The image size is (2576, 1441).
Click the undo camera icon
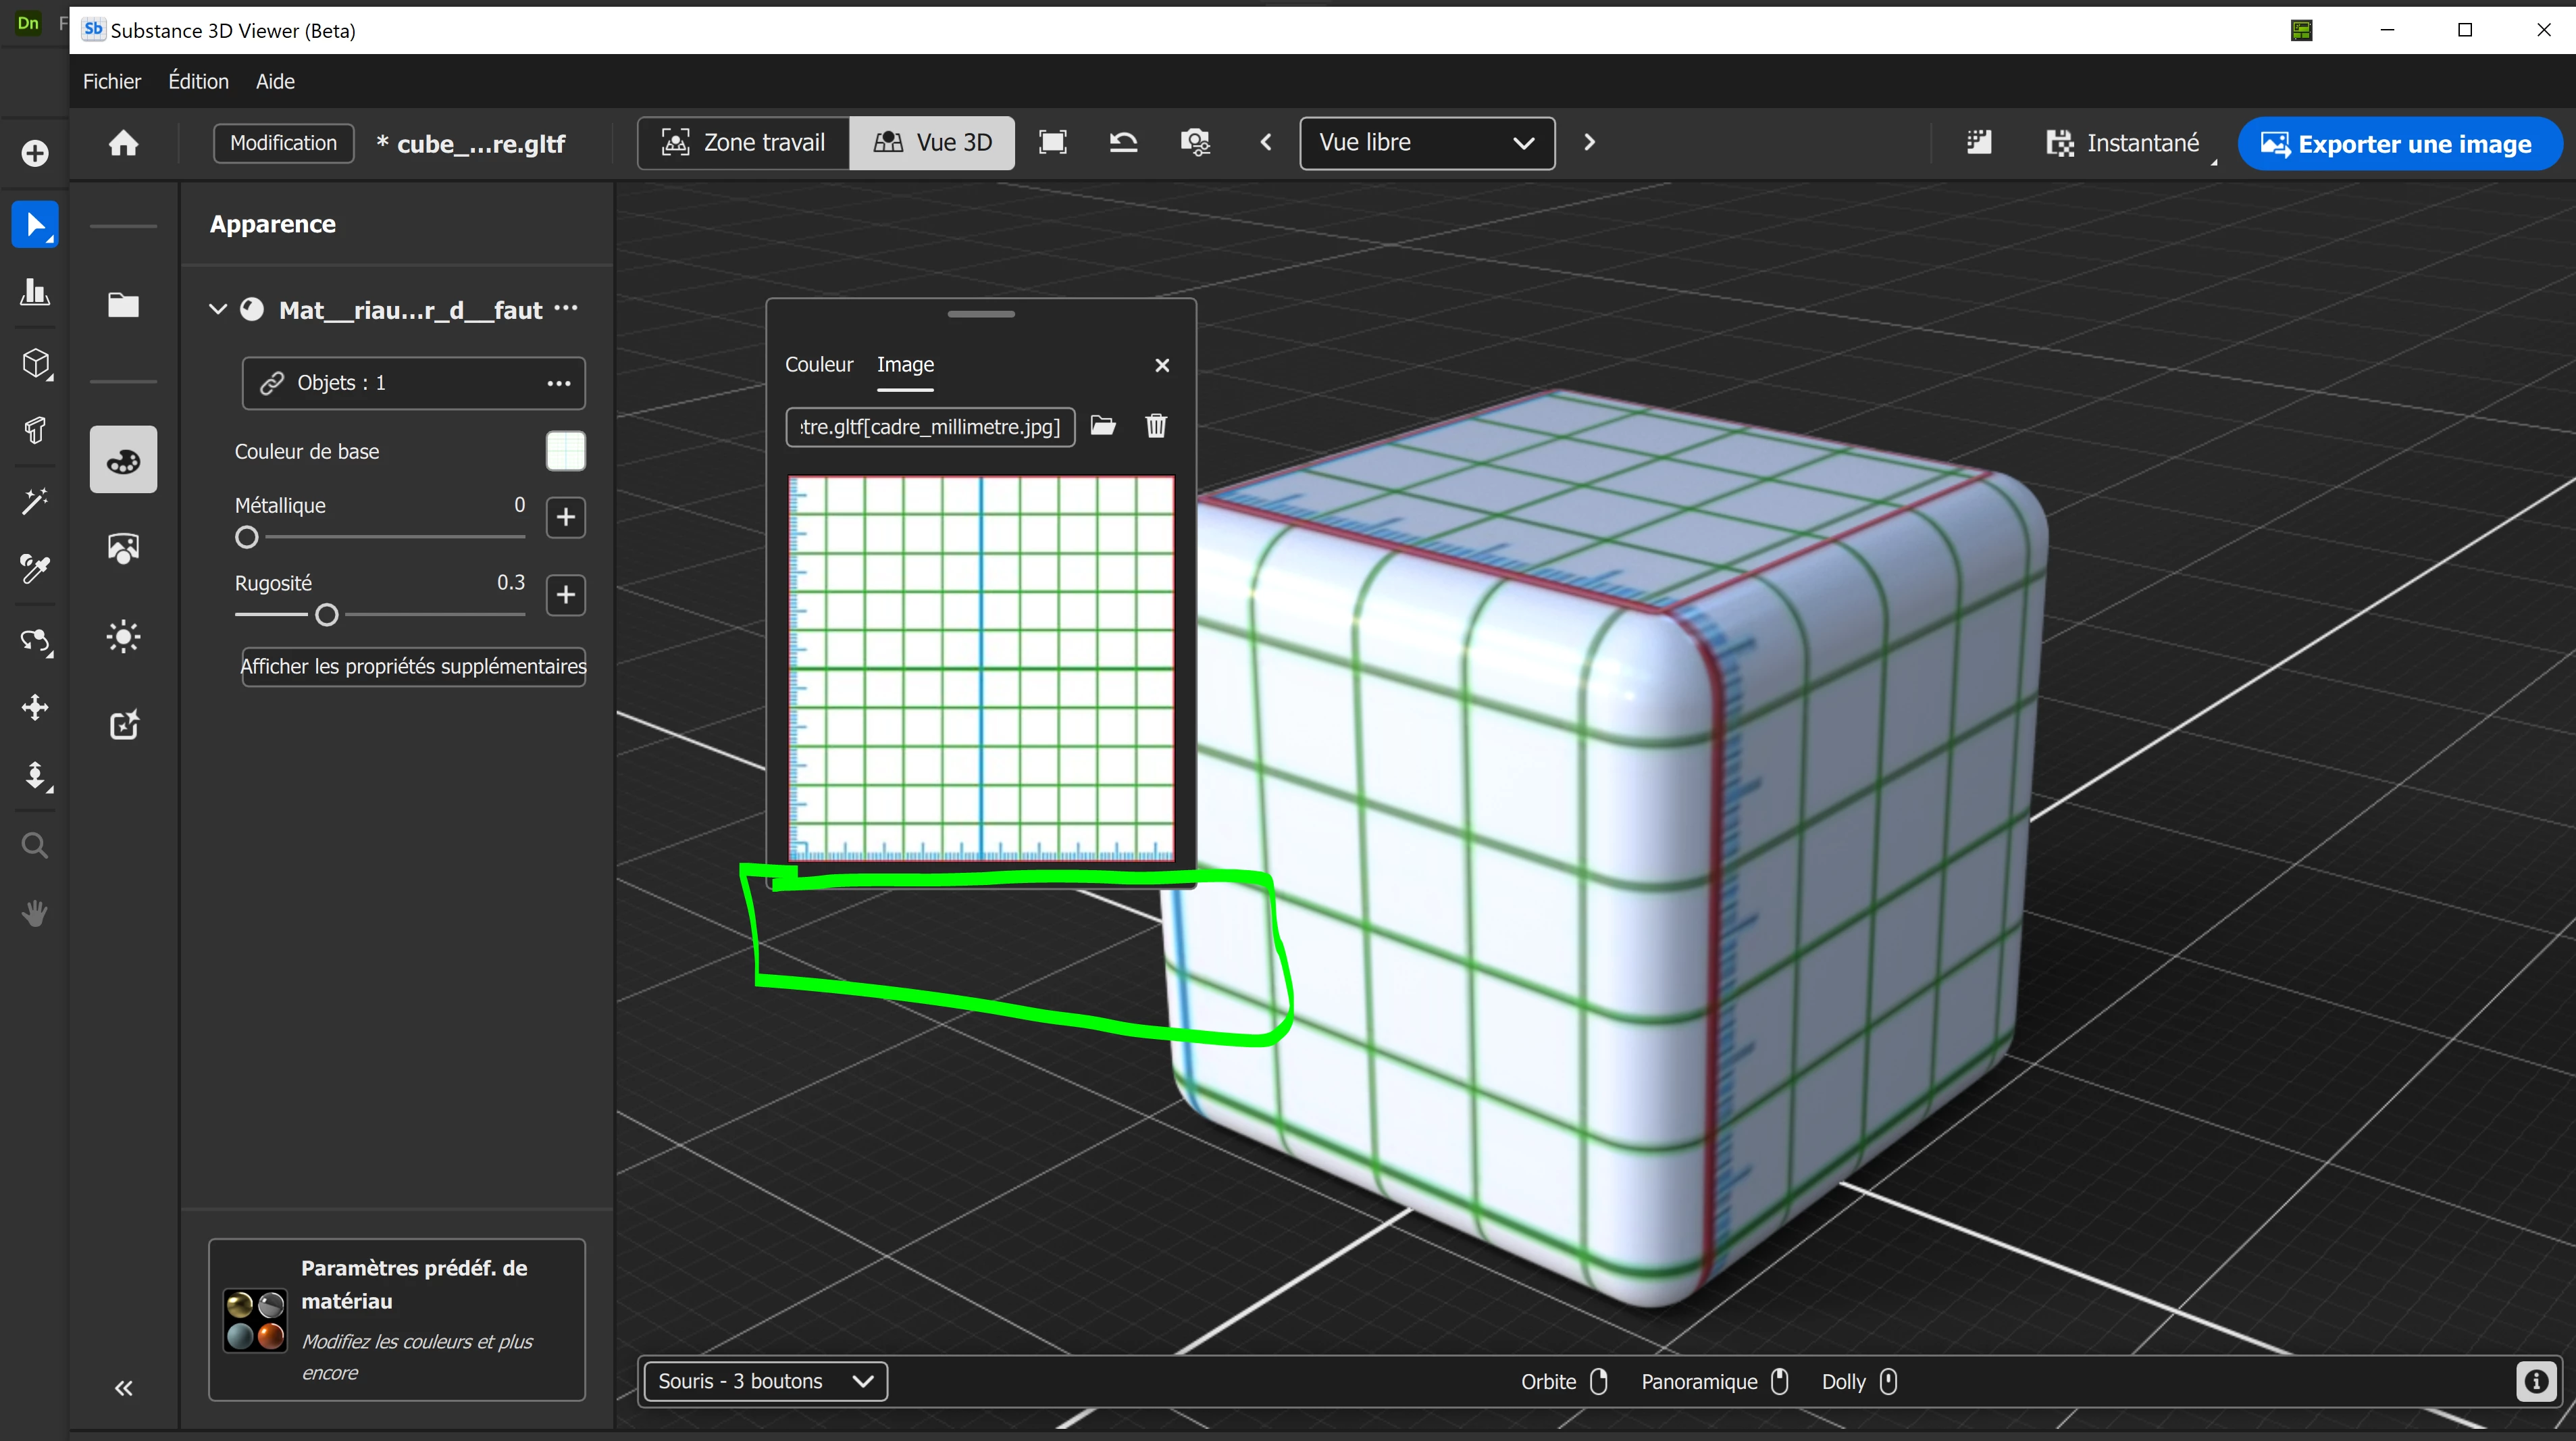pos(1123,143)
